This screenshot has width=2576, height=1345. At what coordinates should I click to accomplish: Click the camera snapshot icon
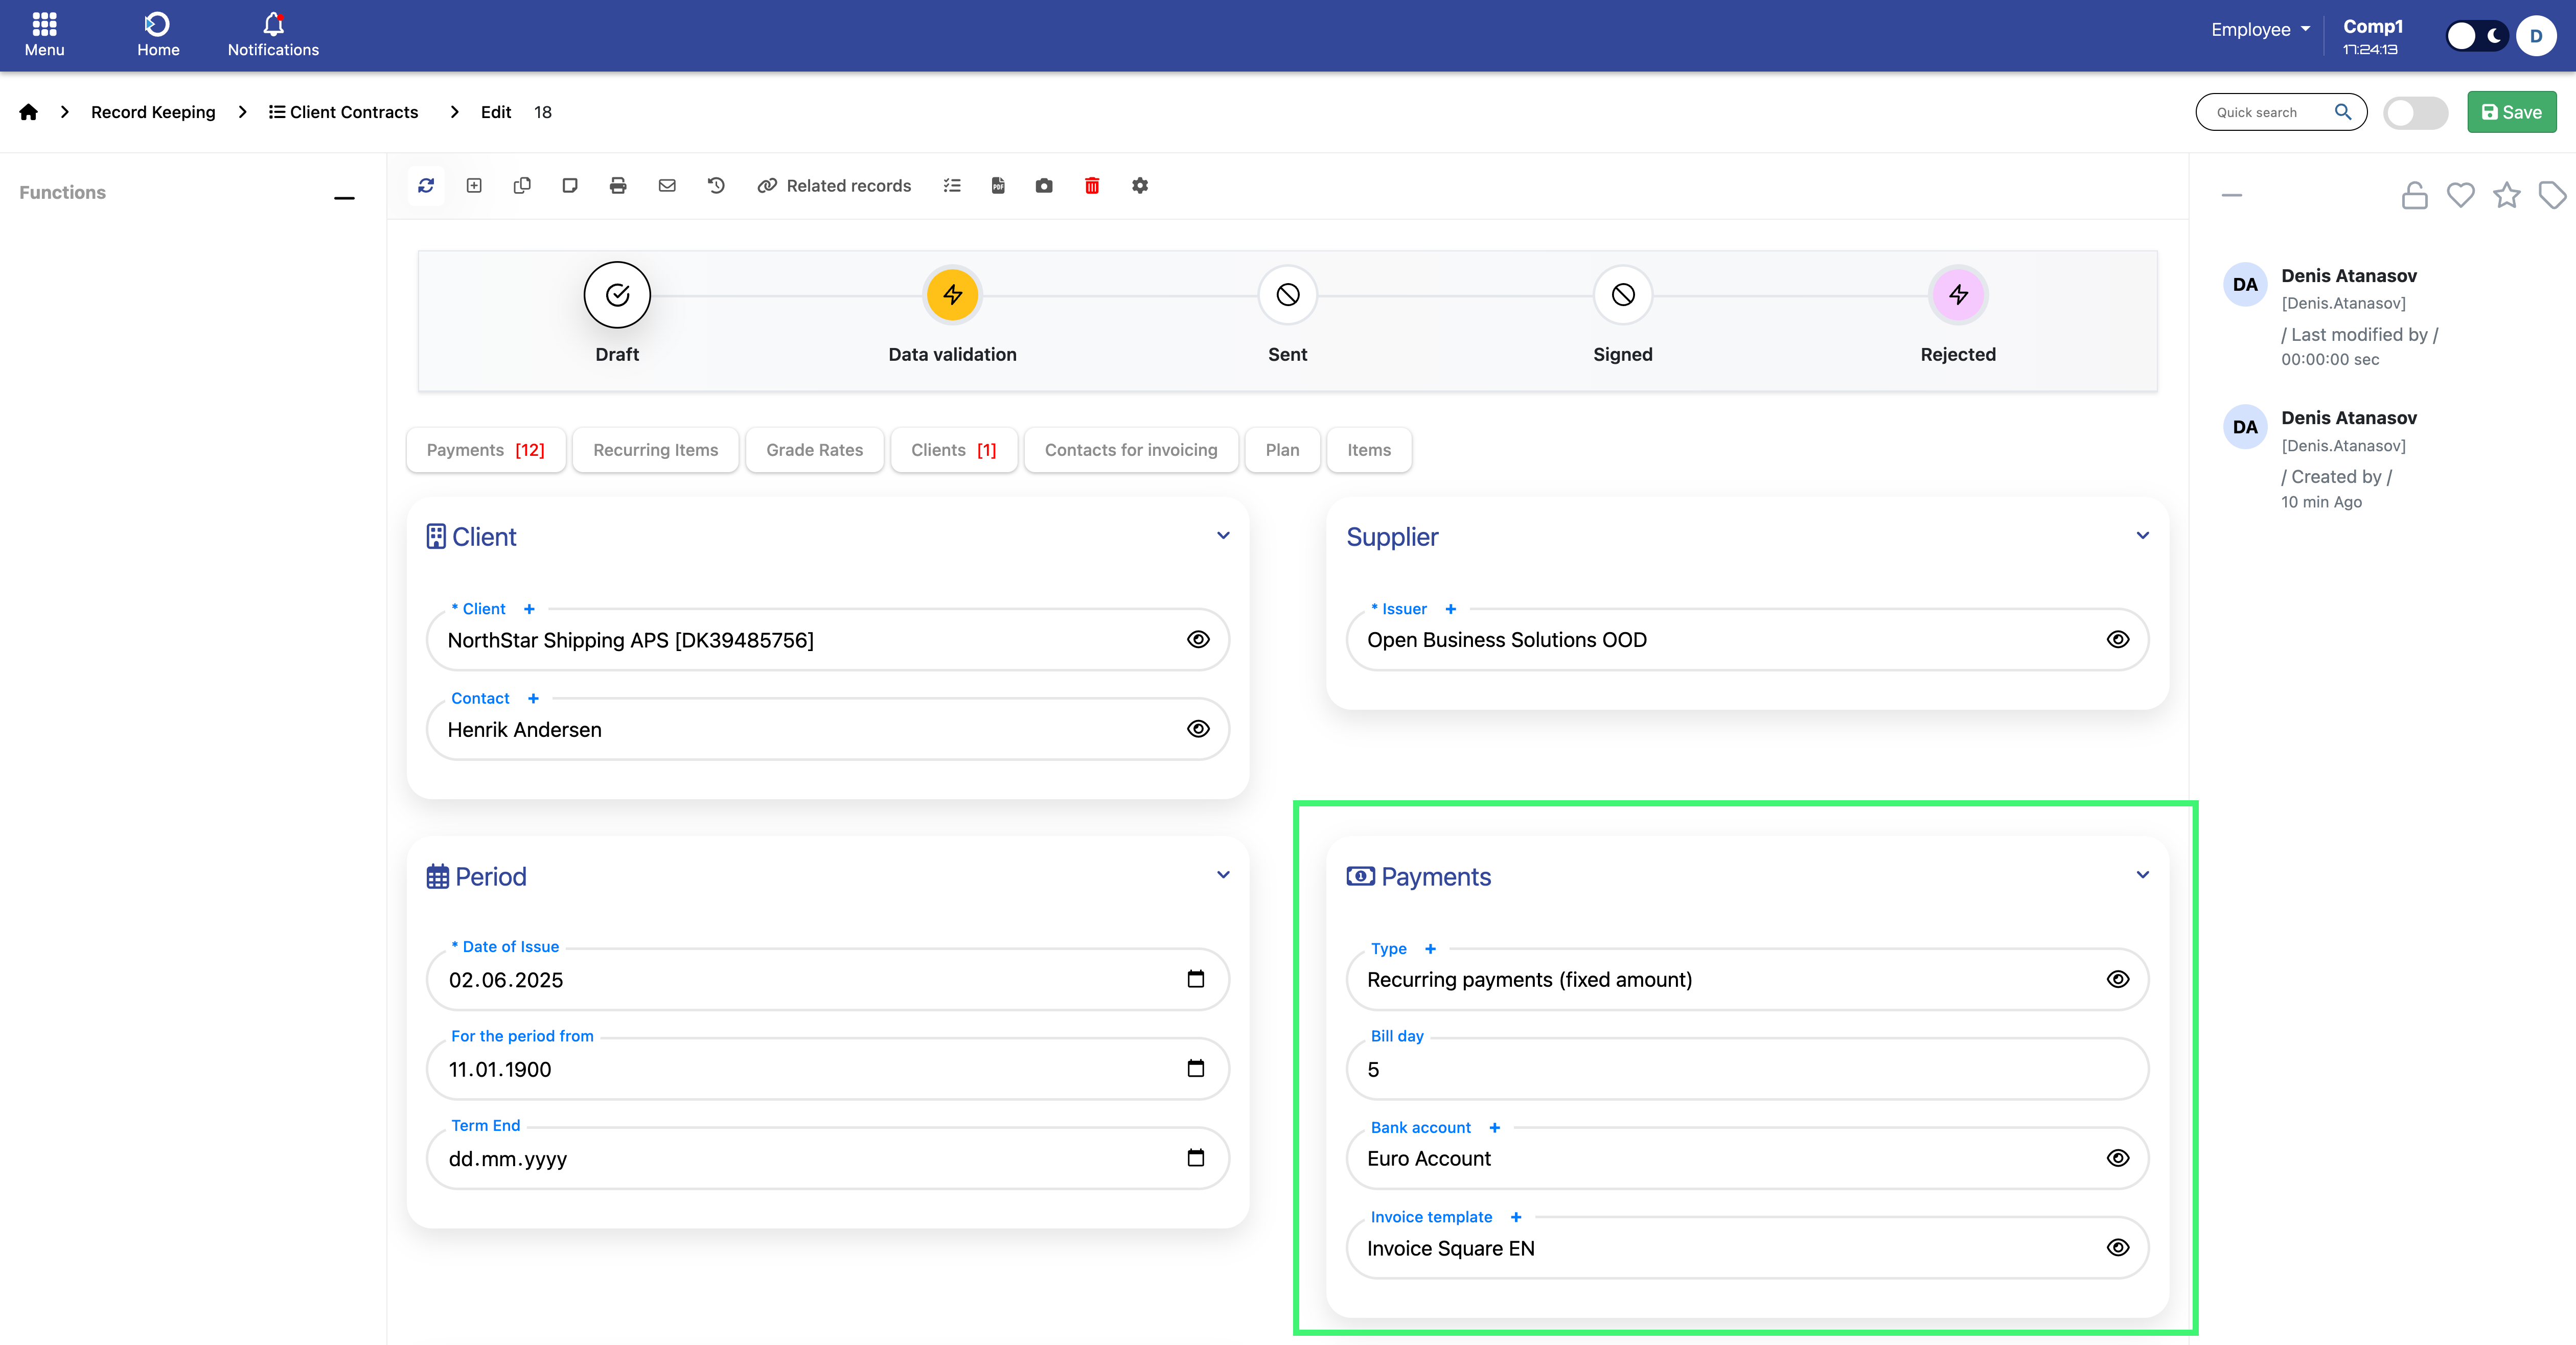[1044, 185]
